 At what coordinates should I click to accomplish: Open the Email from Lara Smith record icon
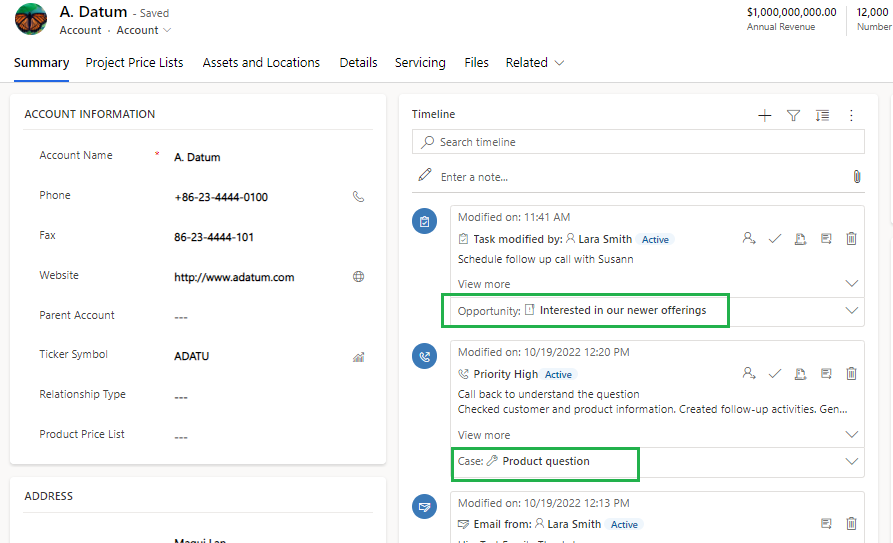click(826, 524)
